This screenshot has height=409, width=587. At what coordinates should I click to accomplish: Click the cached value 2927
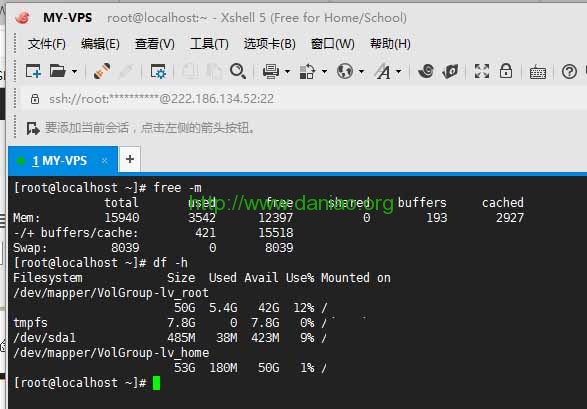point(510,218)
